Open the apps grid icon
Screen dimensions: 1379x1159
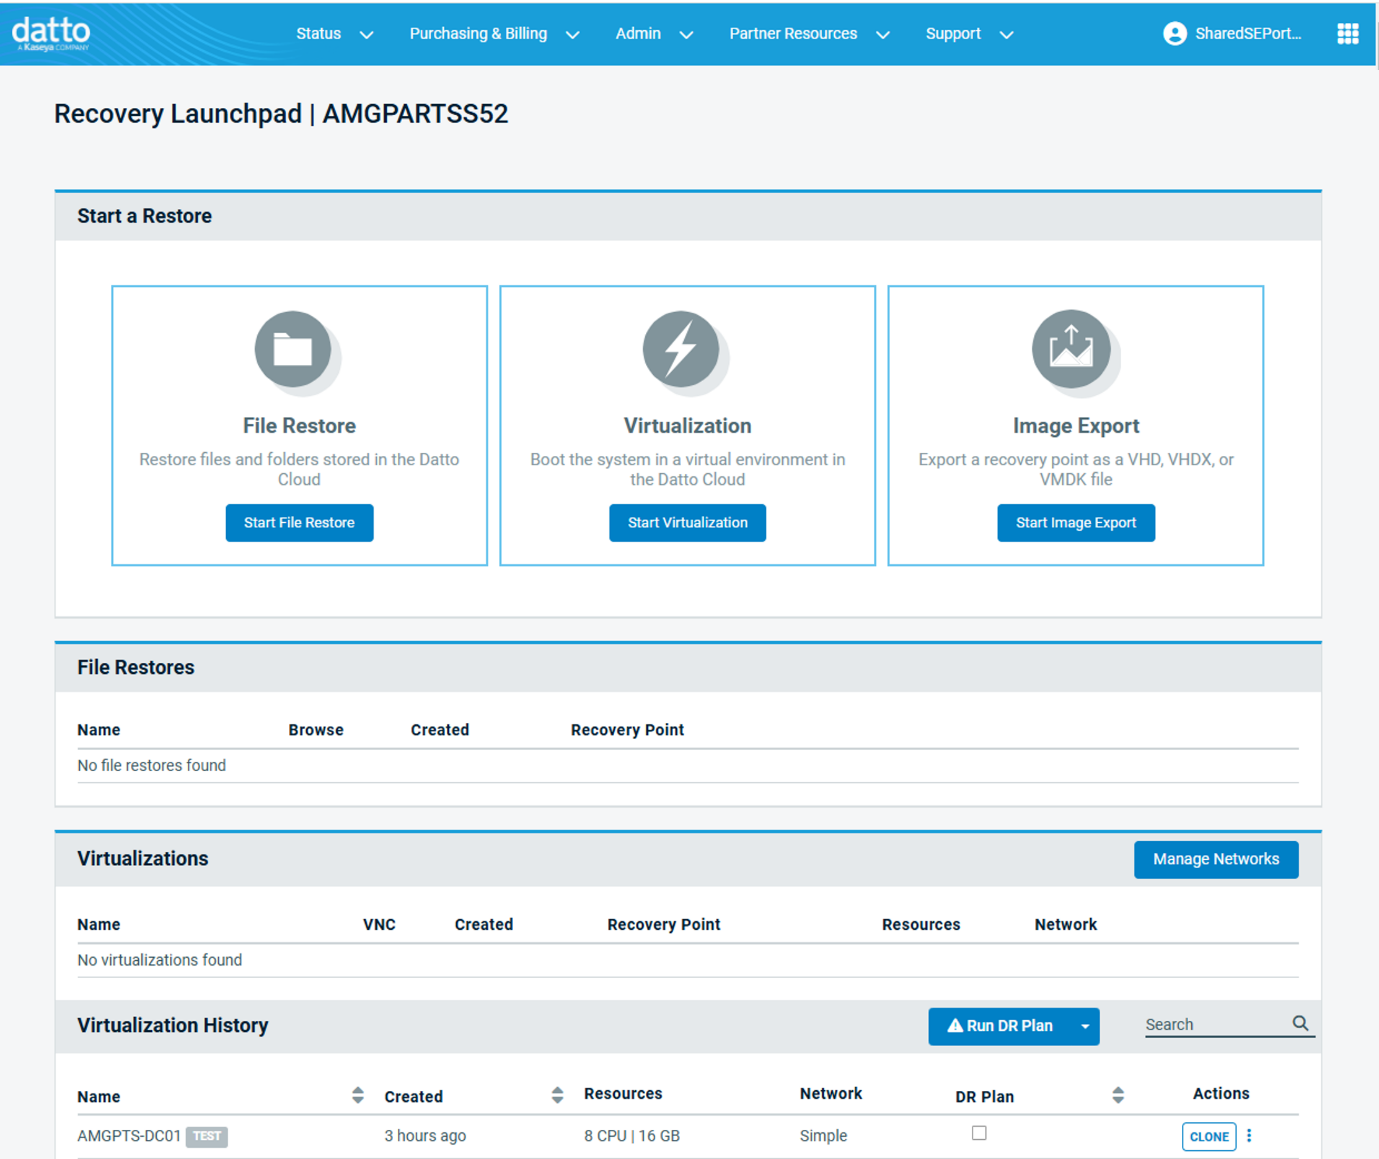click(x=1347, y=34)
